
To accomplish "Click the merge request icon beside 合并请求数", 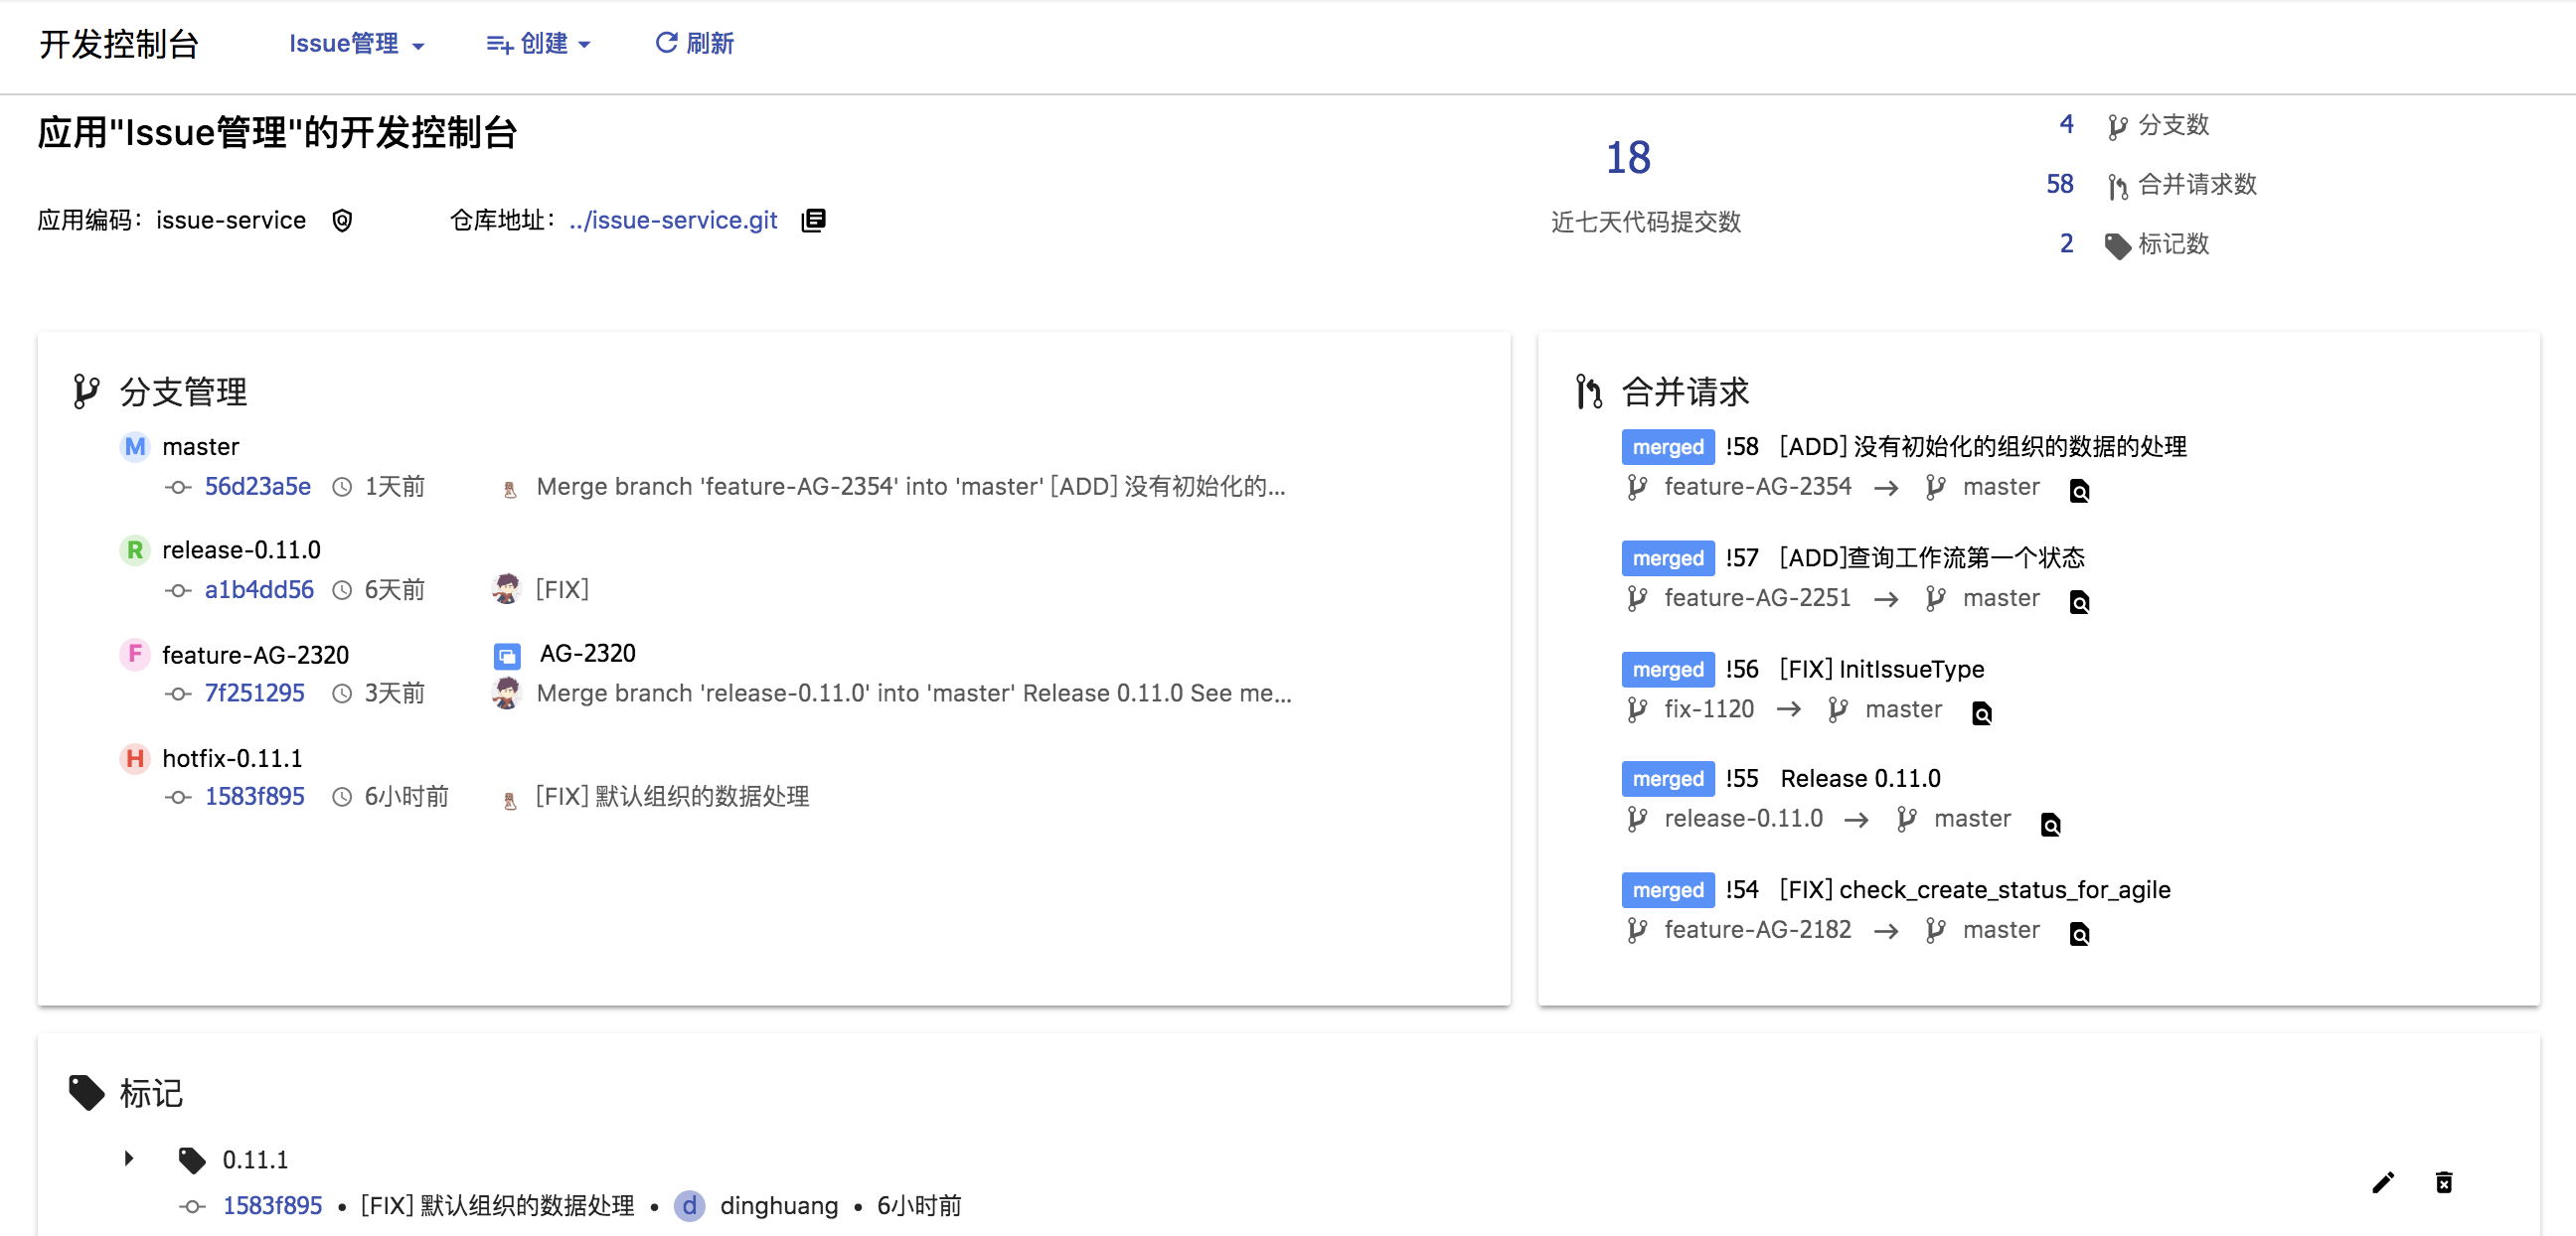I will (2116, 186).
